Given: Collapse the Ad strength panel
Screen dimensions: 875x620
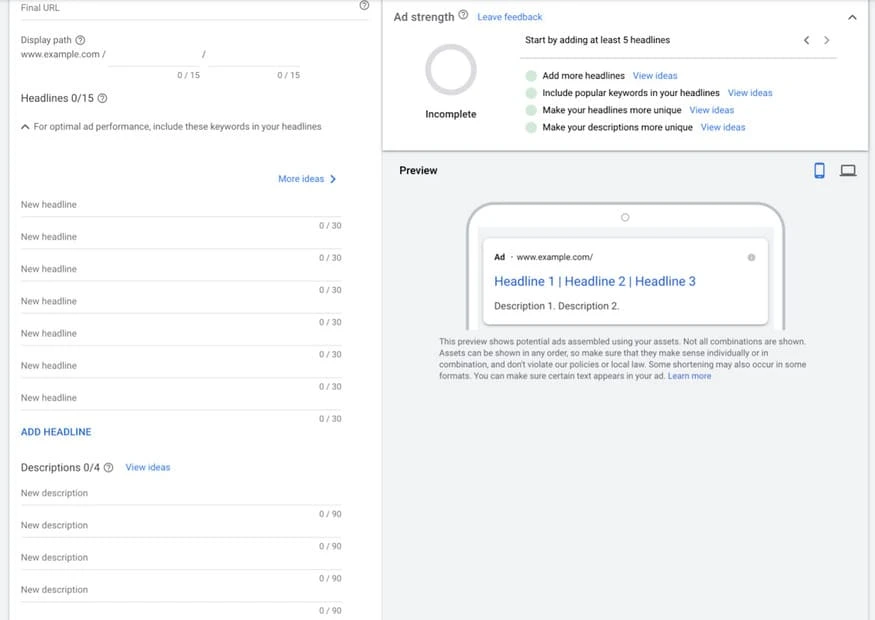Looking at the screenshot, I should coord(852,16).
